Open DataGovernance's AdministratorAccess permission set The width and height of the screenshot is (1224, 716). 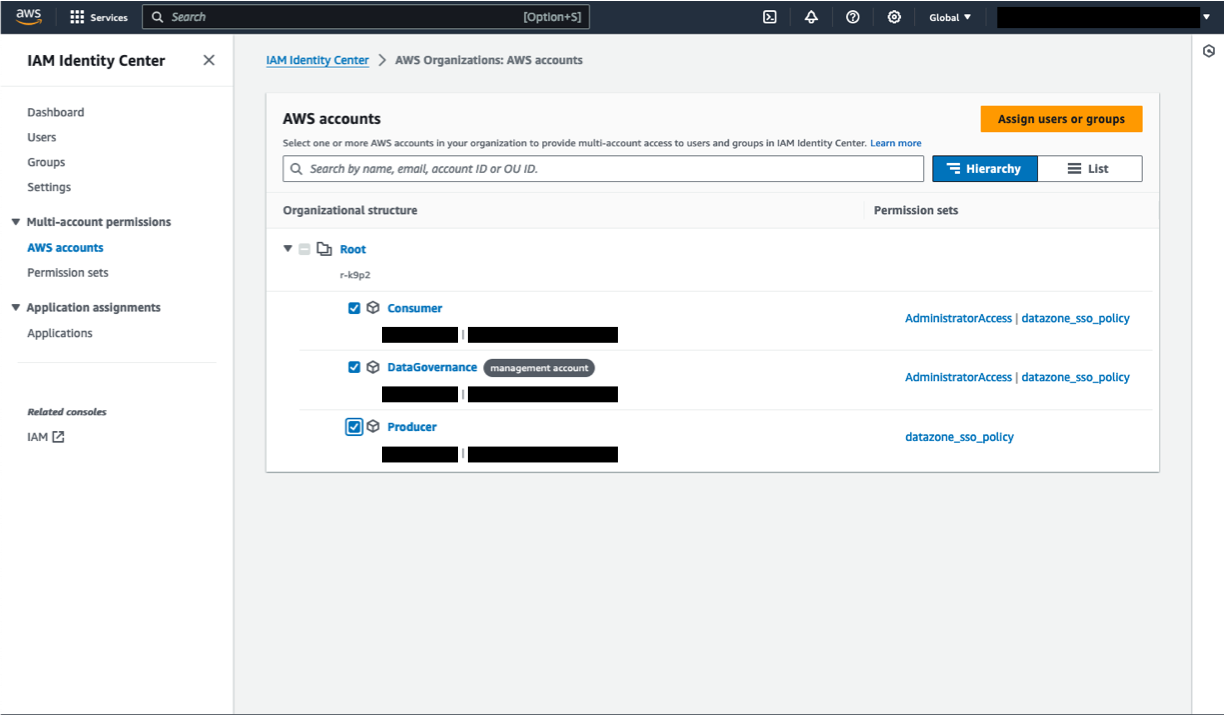tap(958, 377)
